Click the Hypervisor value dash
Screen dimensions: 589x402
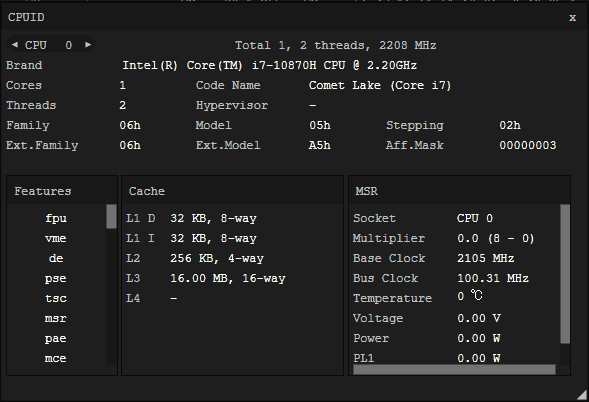coord(313,106)
